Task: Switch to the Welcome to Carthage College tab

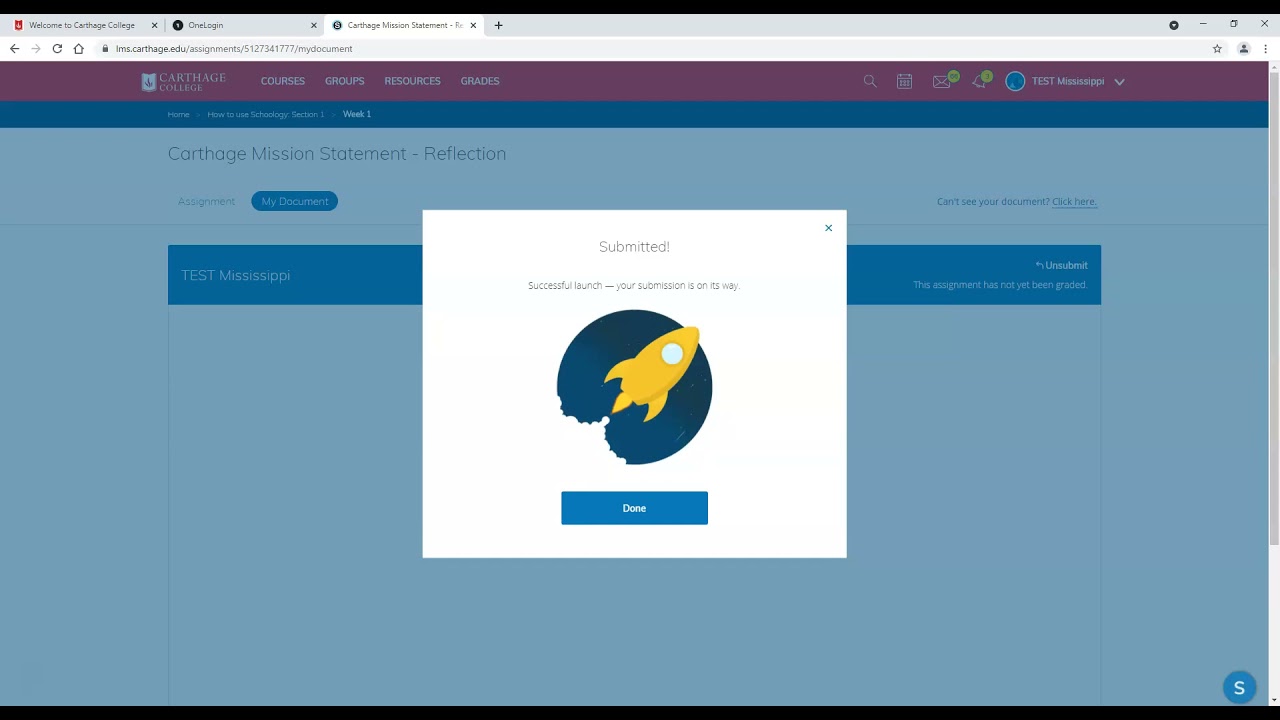Action: tap(82, 25)
